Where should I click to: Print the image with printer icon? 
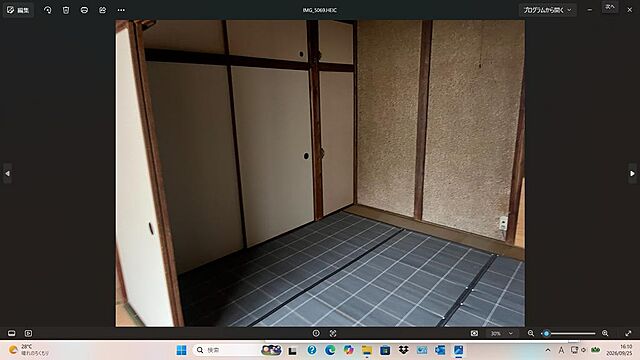[x=84, y=10]
